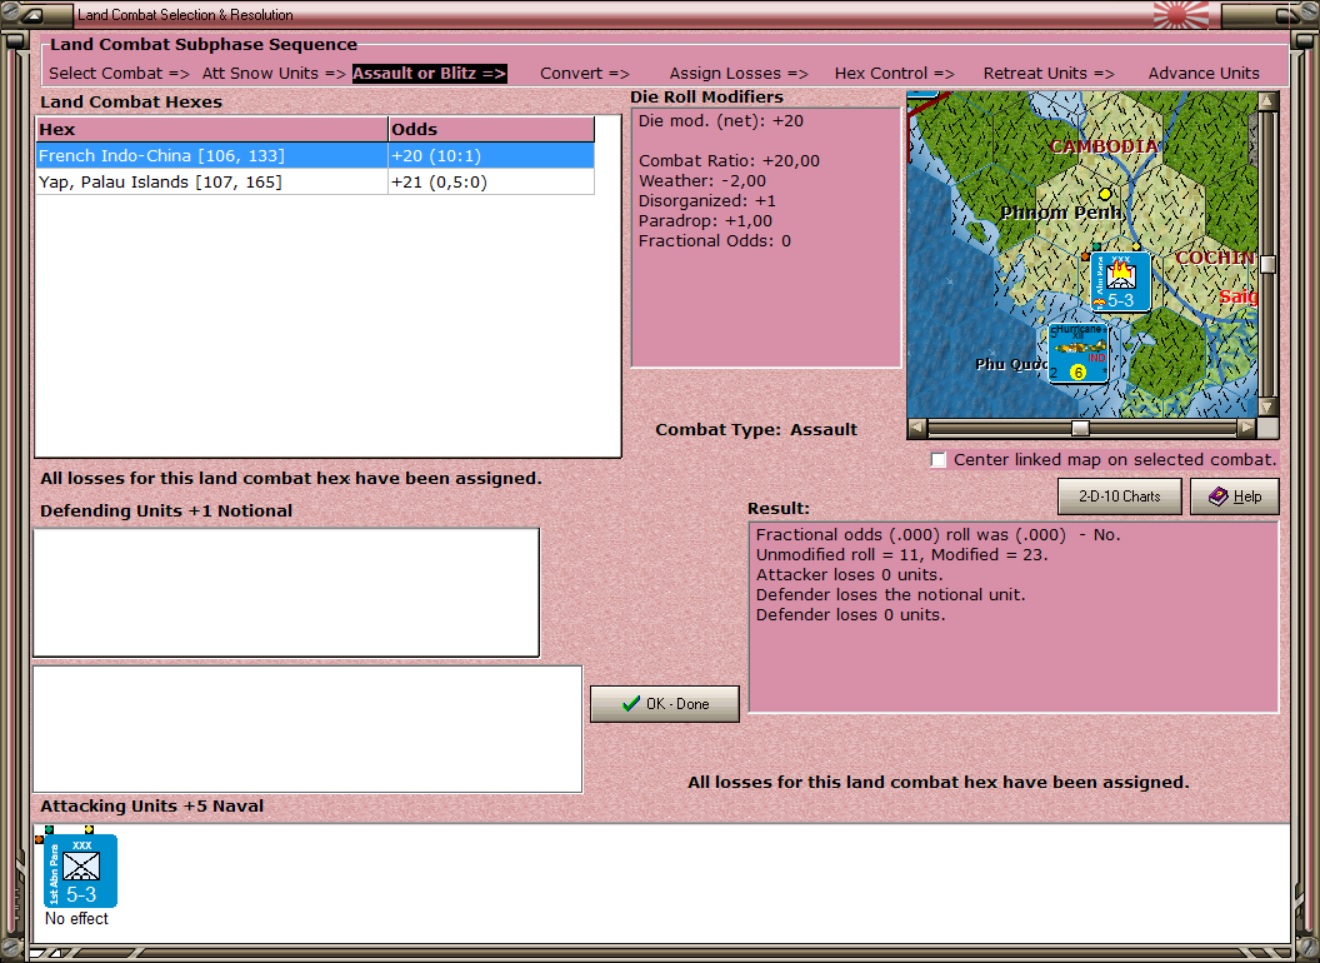Click Unmodified roll = 11 result line
This screenshot has height=963, width=1320.
[902, 555]
